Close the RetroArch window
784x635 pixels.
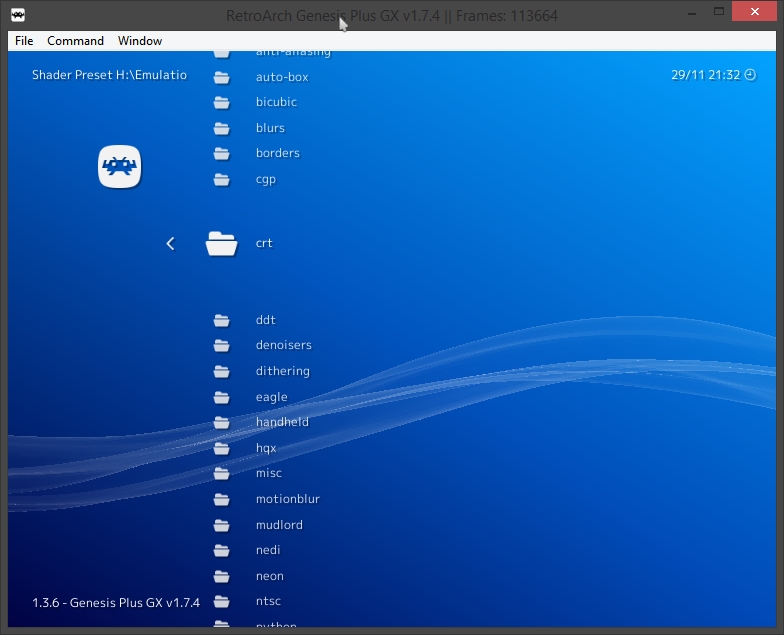754,12
